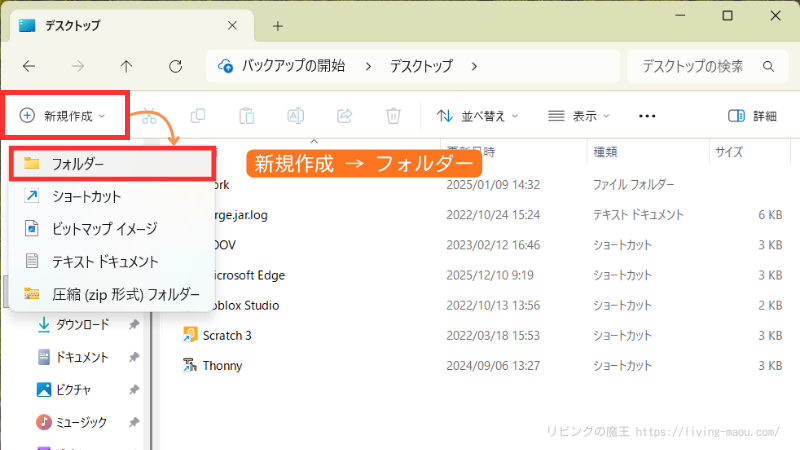The width and height of the screenshot is (800, 450).
Task: Open the 表示 view dropdown
Action: coord(579,116)
